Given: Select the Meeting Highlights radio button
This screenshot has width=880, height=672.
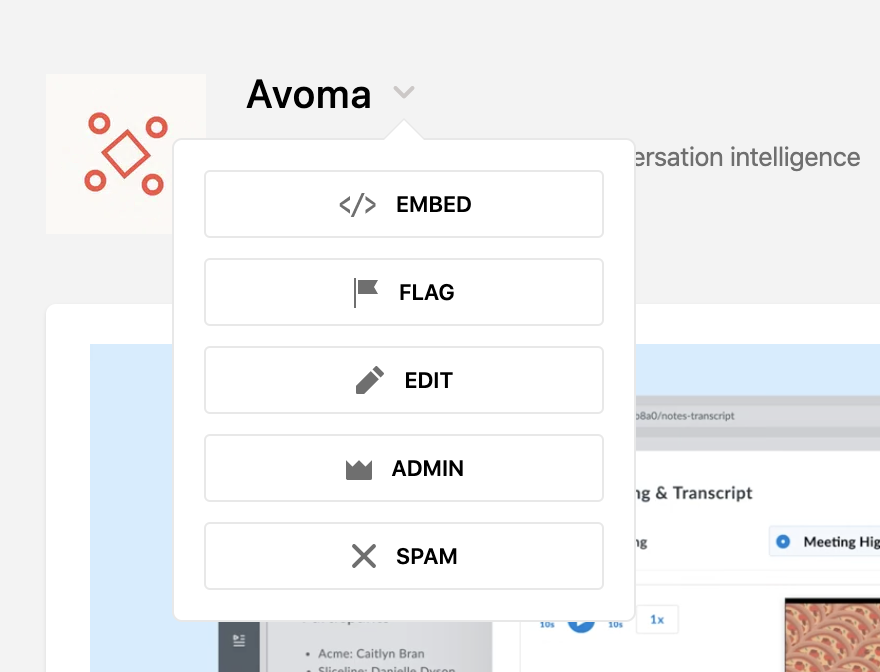Looking at the screenshot, I should tap(783, 542).
